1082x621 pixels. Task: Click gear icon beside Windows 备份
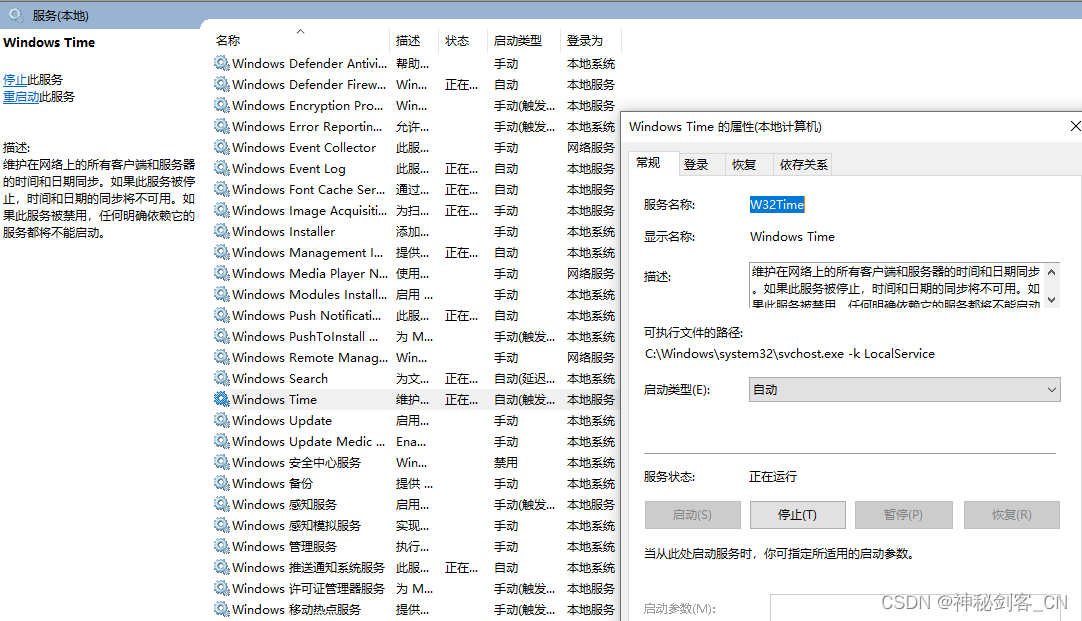point(222,483)
